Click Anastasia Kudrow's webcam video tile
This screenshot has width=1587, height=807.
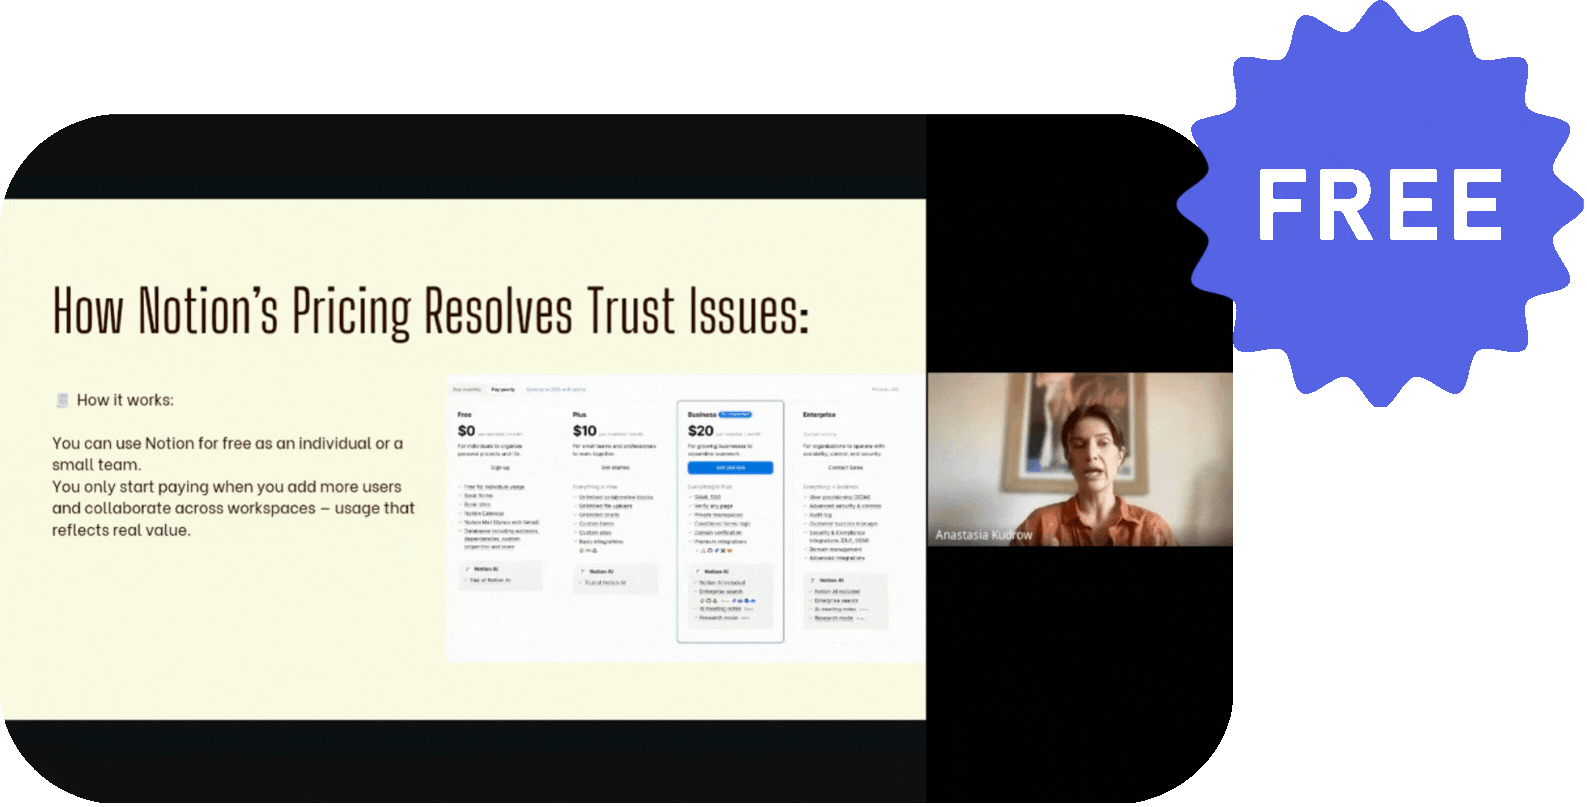pos(1080,460)
